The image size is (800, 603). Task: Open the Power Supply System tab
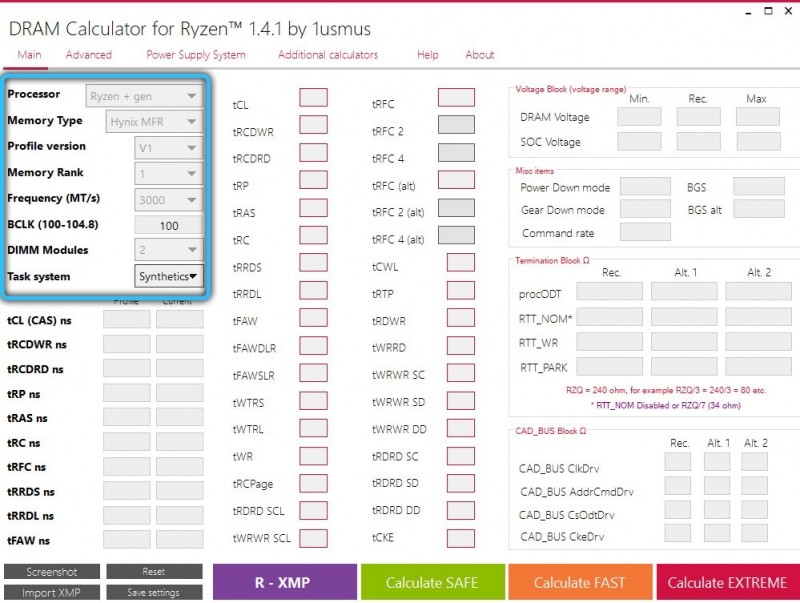[x=196, y=55]
